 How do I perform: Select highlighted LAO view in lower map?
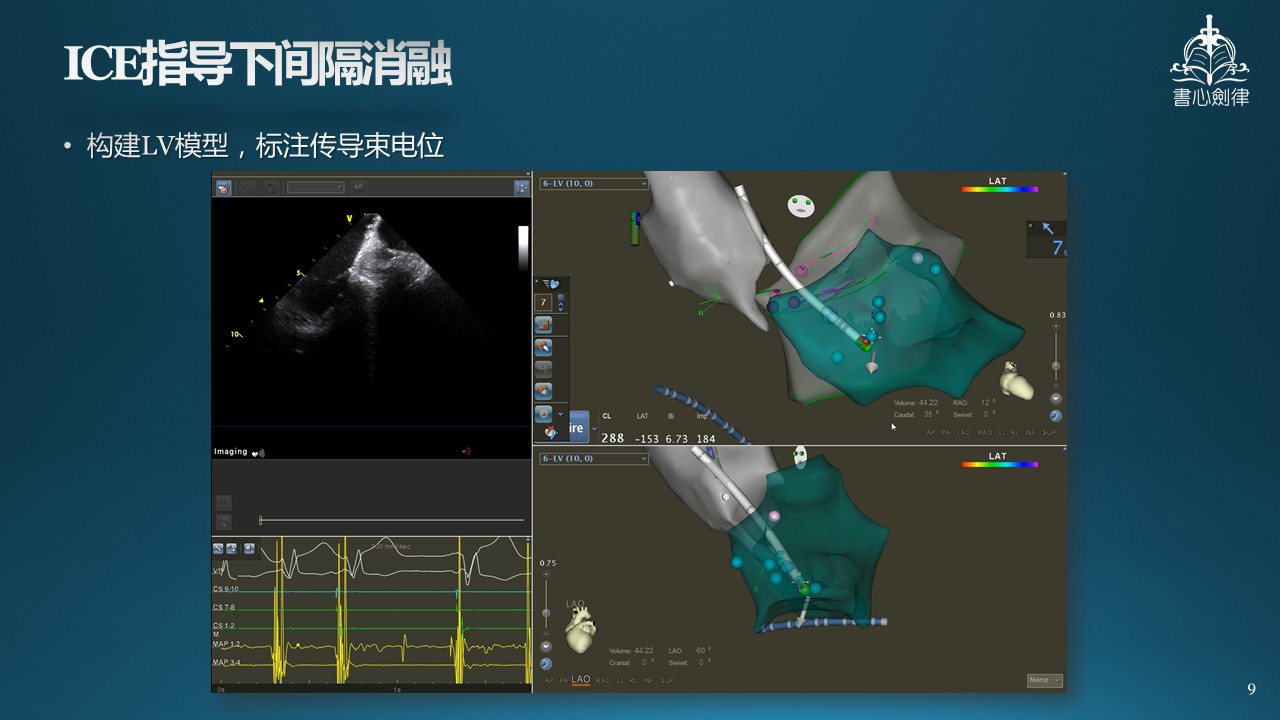click(581, 680)
